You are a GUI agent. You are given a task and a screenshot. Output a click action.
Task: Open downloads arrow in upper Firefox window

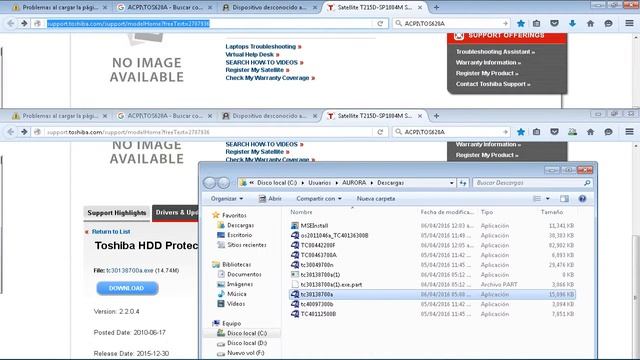click(x=572, y=24)
